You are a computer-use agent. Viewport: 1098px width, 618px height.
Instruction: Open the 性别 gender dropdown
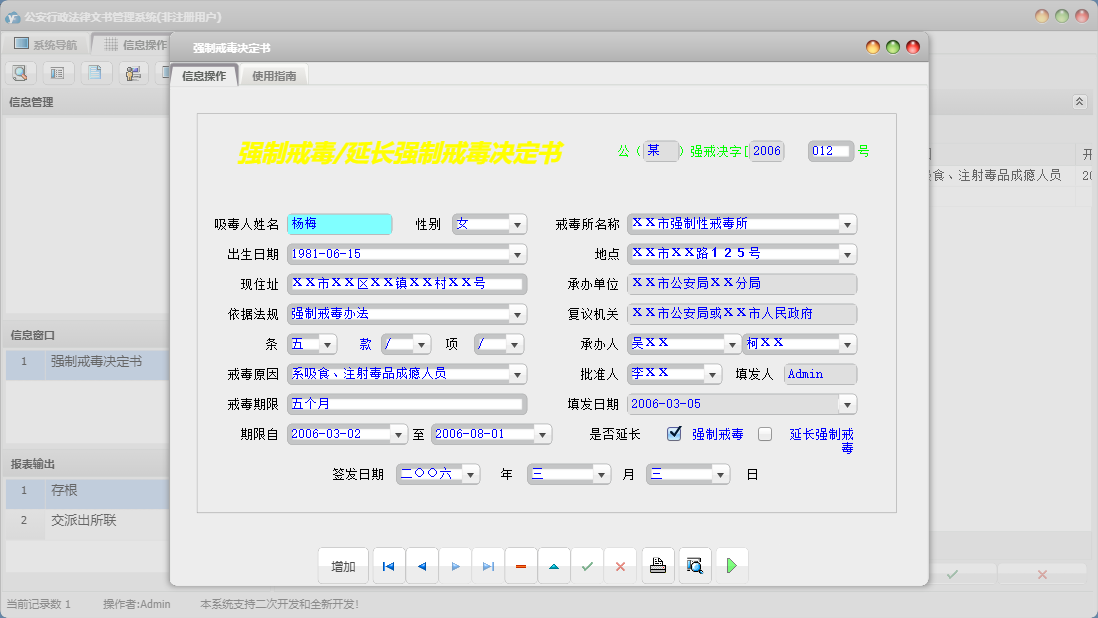pyautogui.click(x=517, y=223)
